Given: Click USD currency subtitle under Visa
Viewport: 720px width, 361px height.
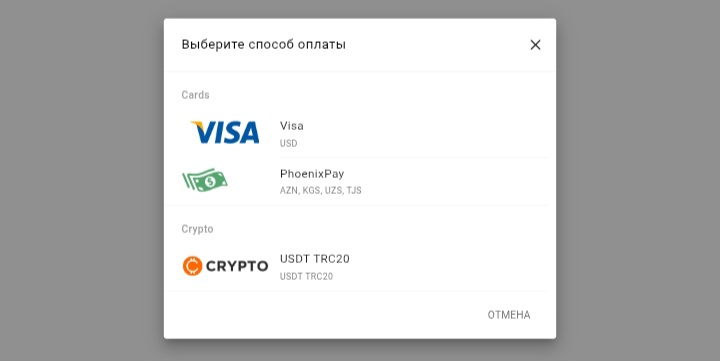Looking at the screenshot, I should pyautogui.click(x=288, y=143).
